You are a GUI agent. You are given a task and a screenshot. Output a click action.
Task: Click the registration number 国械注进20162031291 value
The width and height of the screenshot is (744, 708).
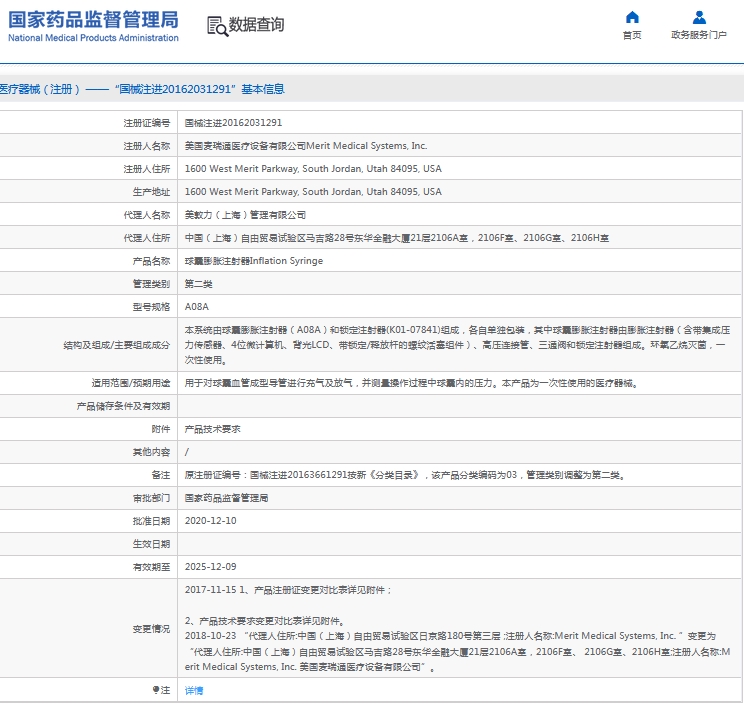(x=227, y=123)
